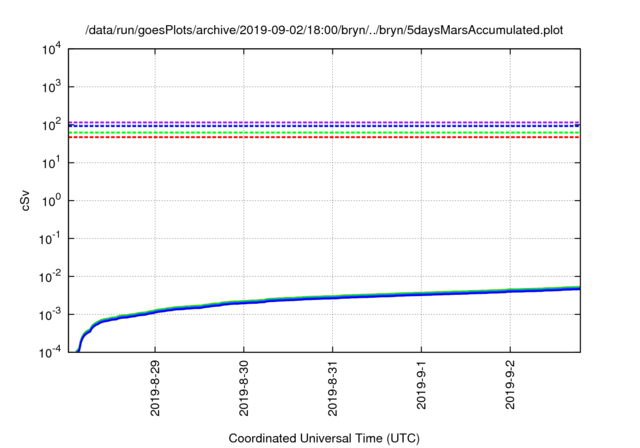Click the purple dashed threshold line
The height and width of the screenshot is (448, 640).
[324, 122]
